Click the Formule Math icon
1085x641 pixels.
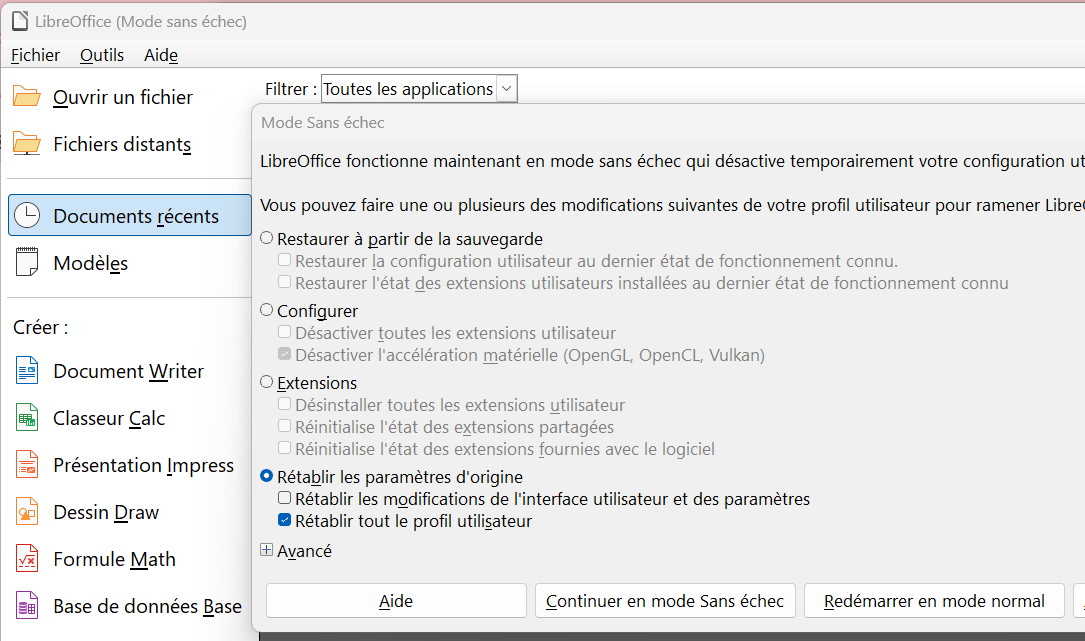27,559
